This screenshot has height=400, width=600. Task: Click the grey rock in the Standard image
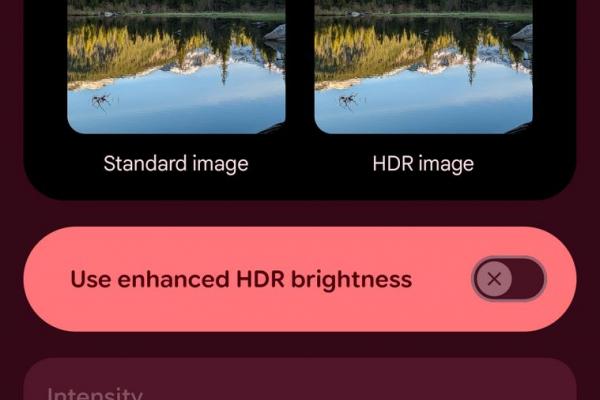click(x=276, y=33)
